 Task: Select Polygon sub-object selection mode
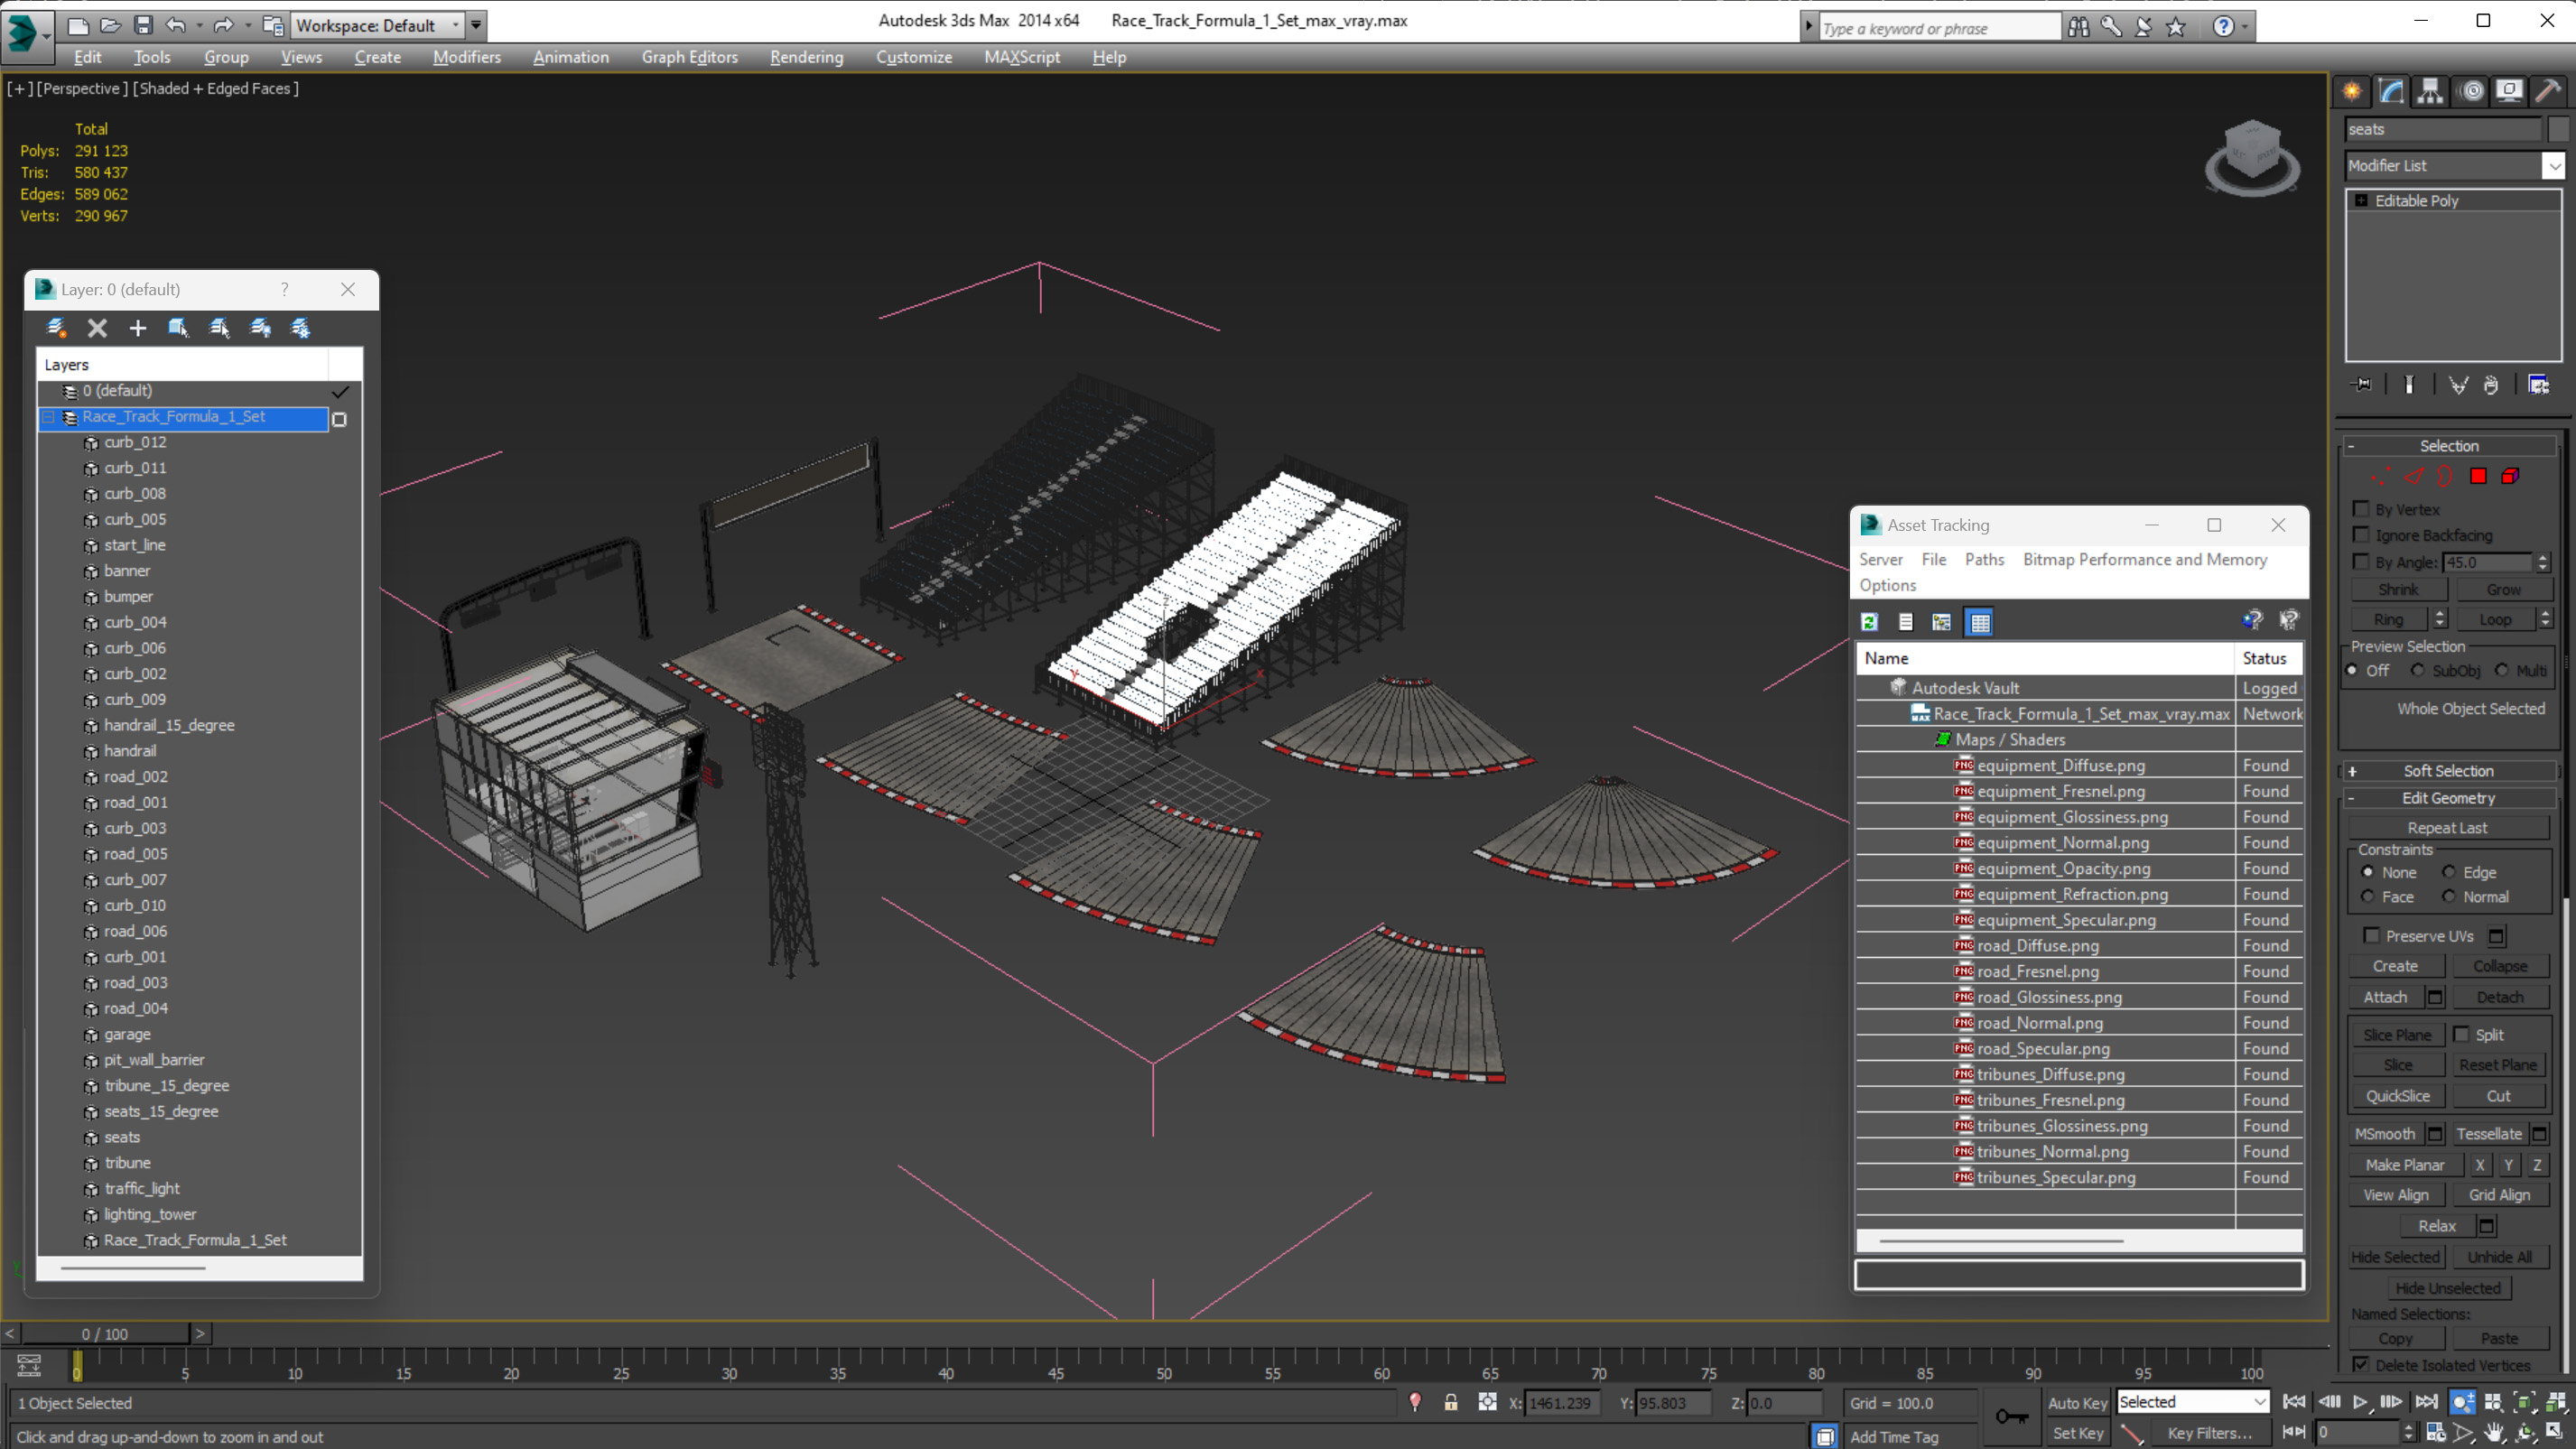coord(2478,476)
